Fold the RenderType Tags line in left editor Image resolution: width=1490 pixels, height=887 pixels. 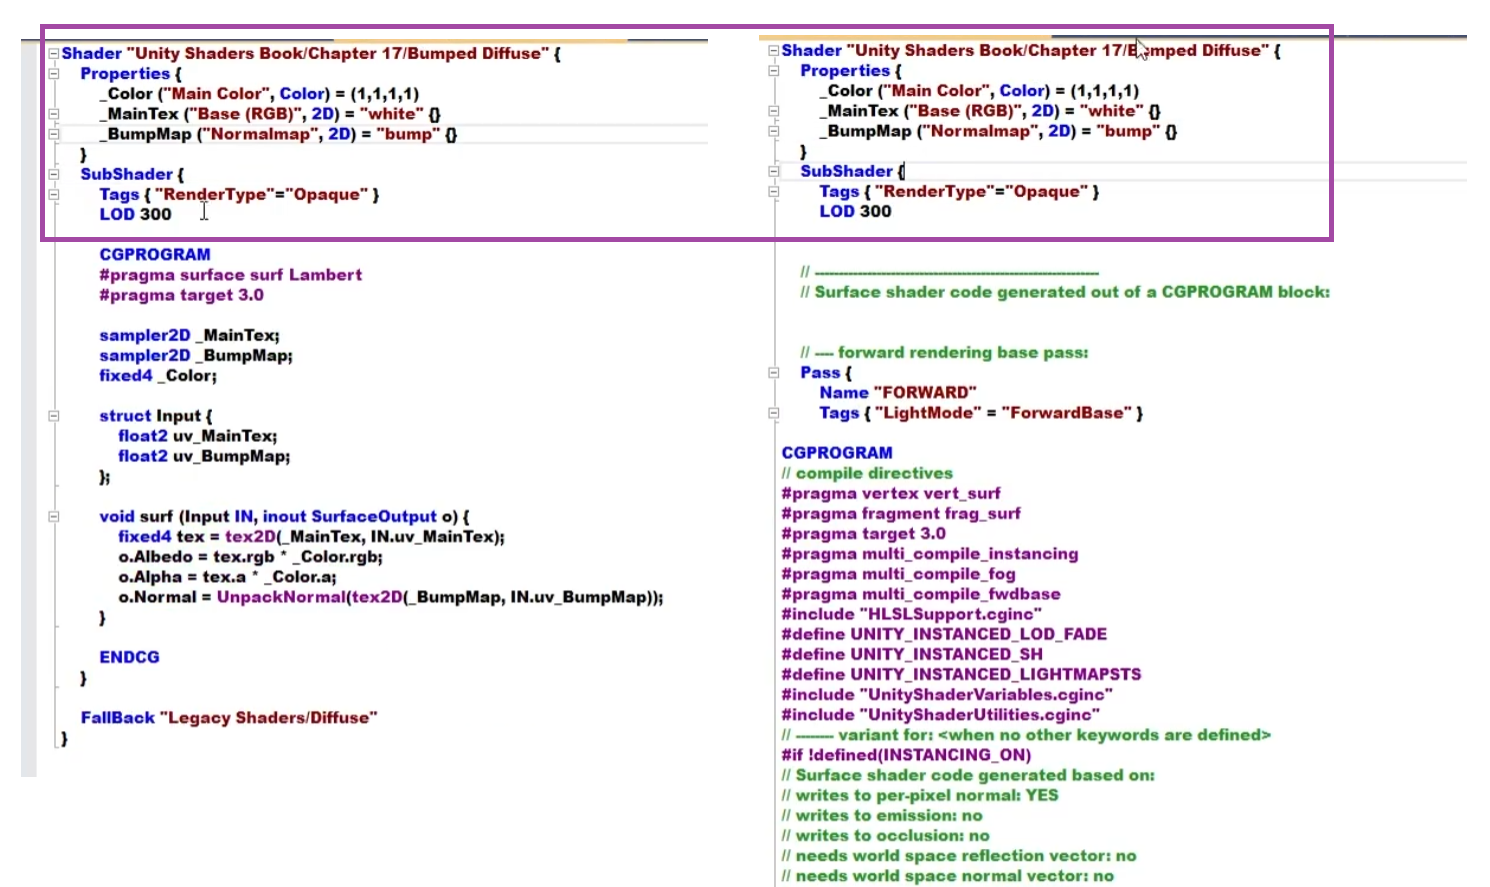(x=54, y=194)
